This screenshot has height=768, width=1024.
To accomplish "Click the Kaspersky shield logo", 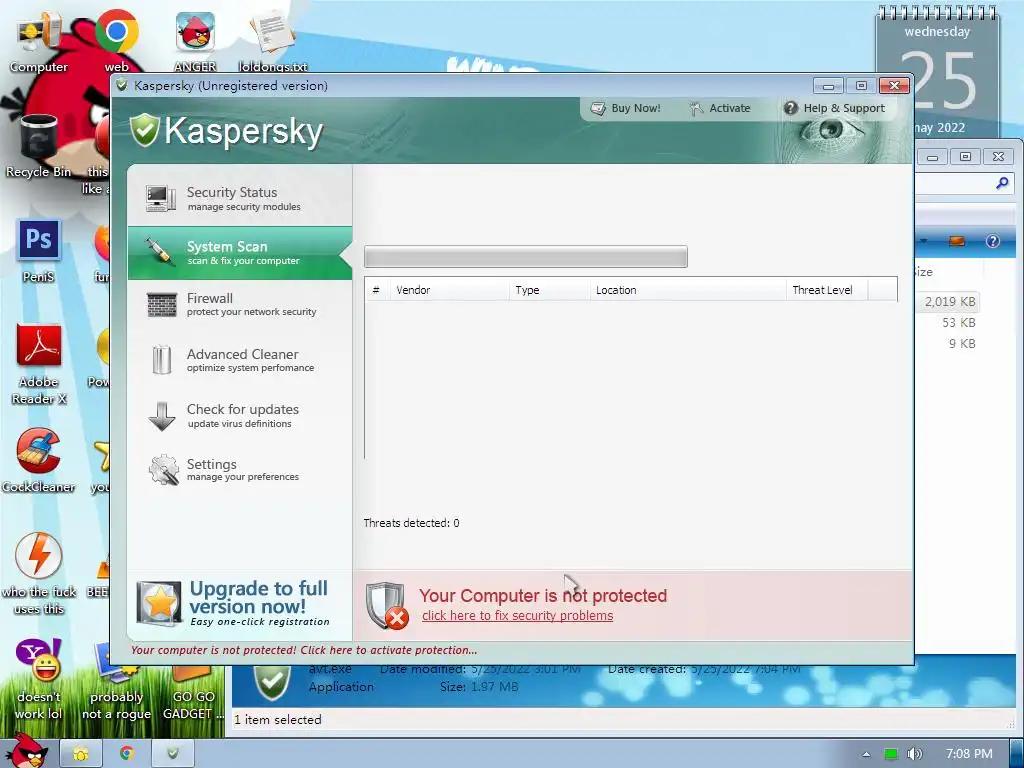I will point(144,130).
